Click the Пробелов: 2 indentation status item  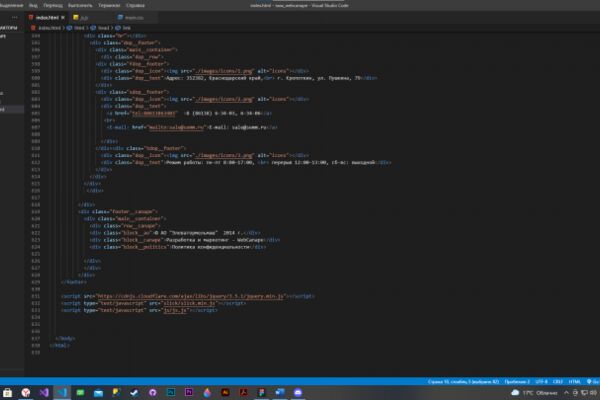[x=517, y=382]
